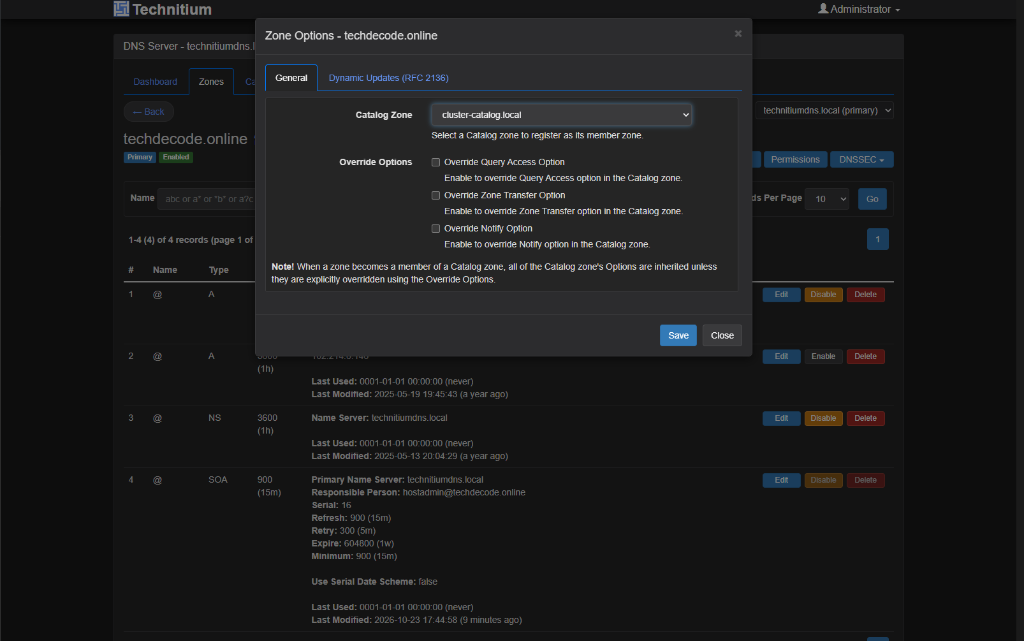Viewport: 1024px width, 641px height.
Task: Click the Back button
Action: 149,112
